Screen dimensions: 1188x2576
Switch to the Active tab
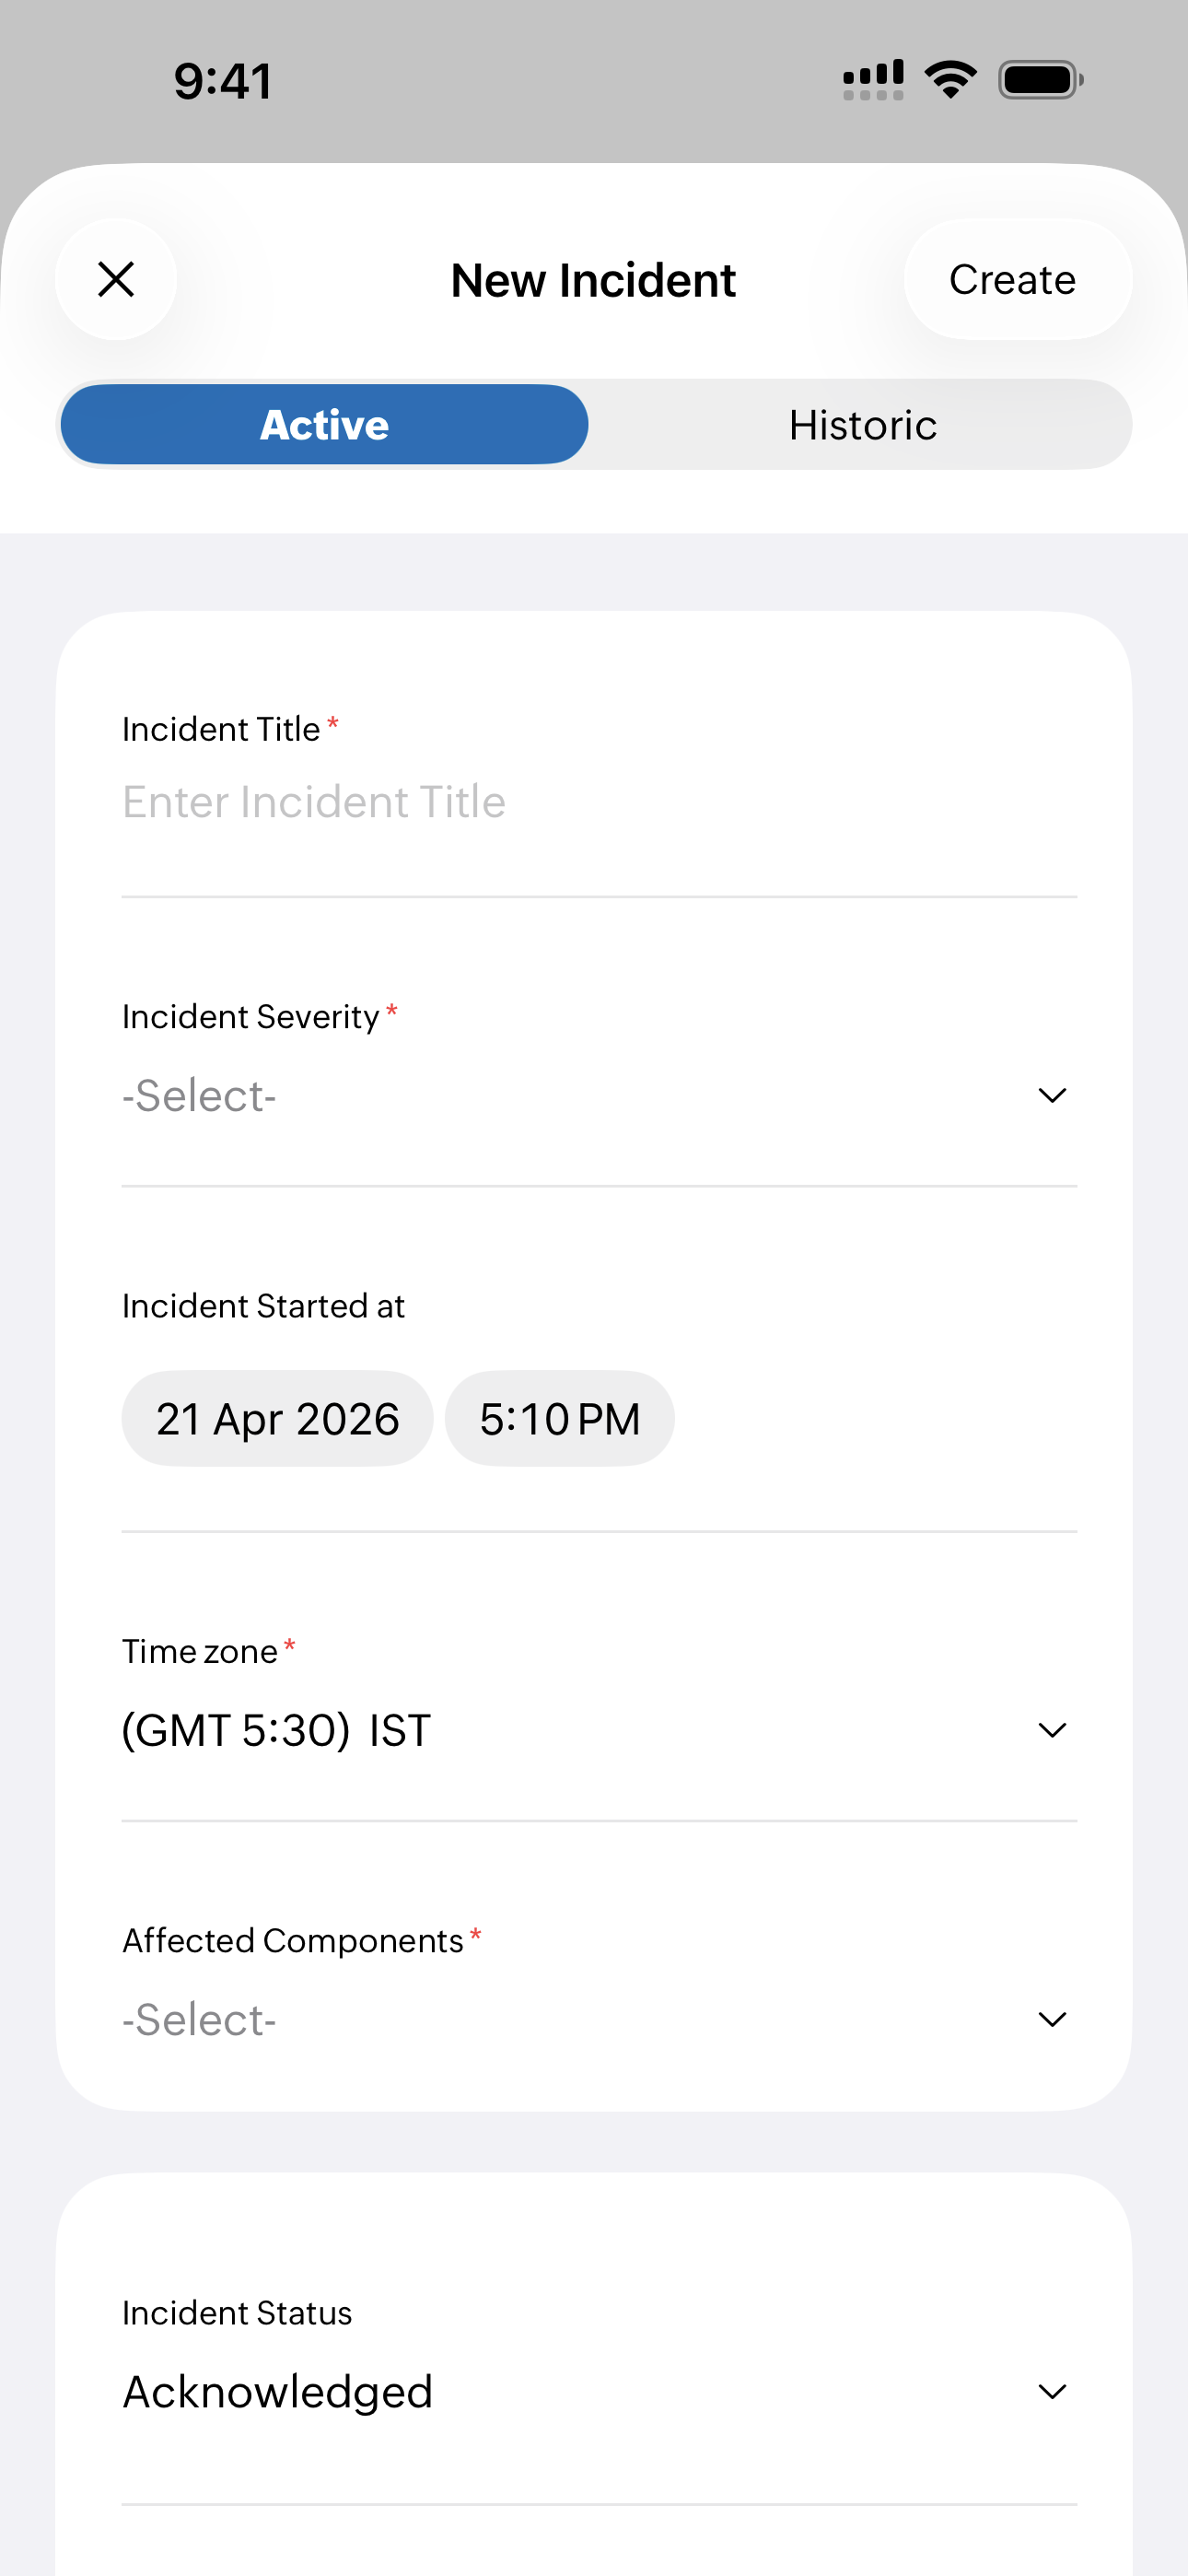coord(324,425)
